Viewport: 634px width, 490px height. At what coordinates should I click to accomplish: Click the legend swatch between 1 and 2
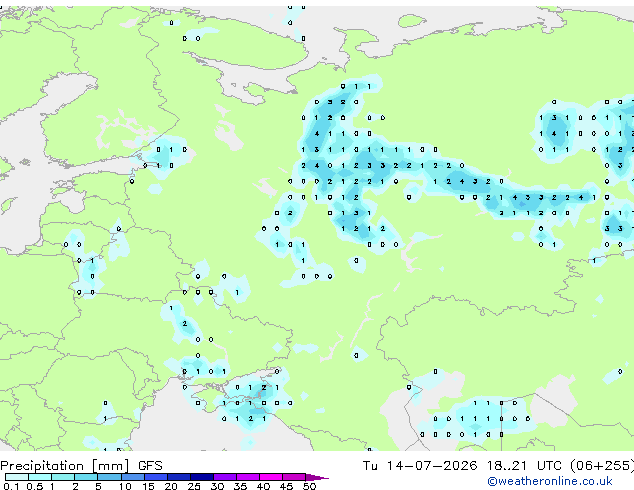click(63, 477)
